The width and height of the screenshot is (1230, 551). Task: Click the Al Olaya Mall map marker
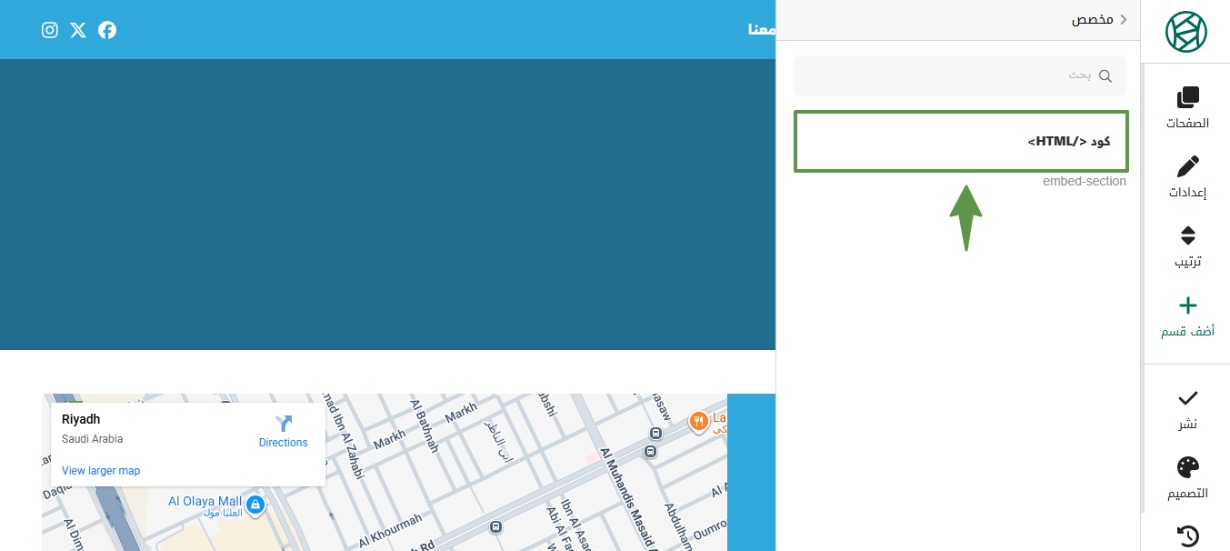(x=255, y=503)
